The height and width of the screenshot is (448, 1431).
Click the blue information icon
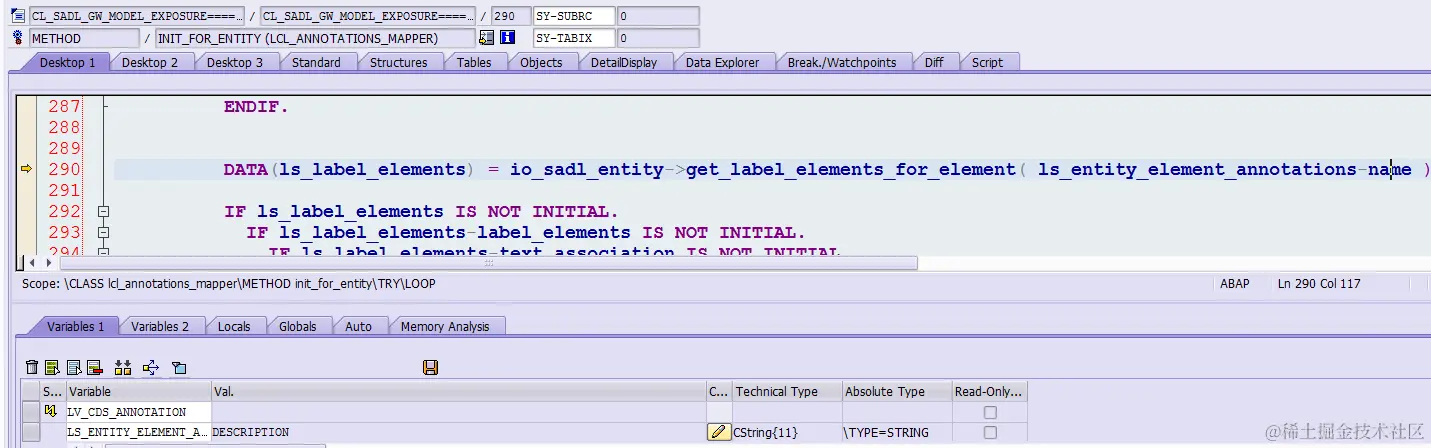coord(507,38)
